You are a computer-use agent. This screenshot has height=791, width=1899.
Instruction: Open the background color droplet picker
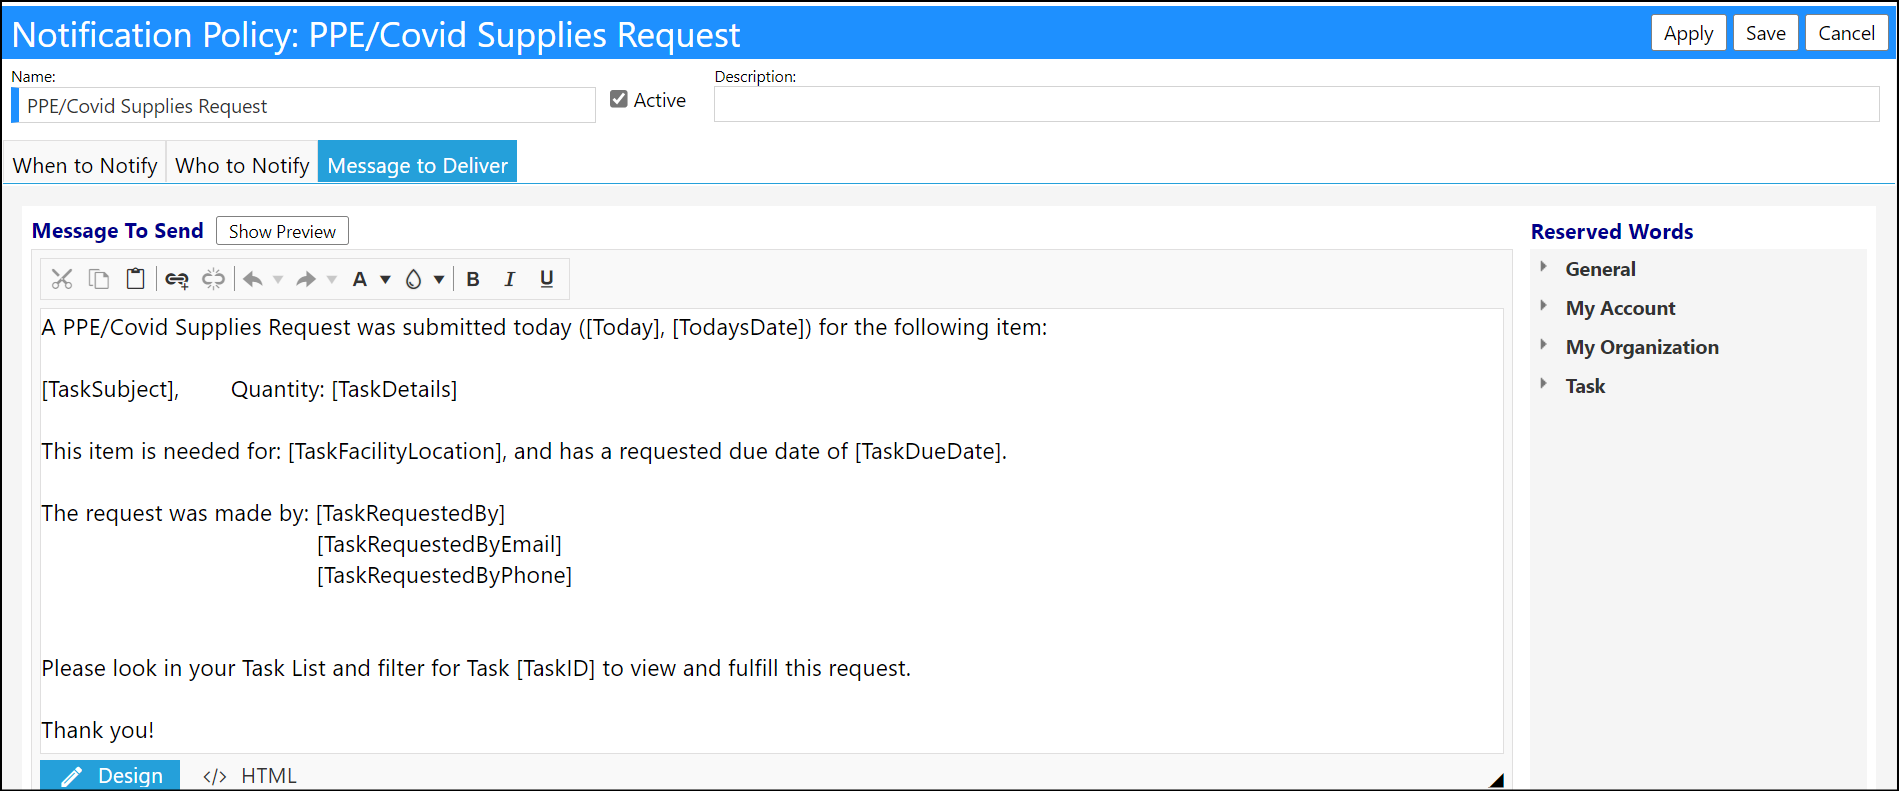coord(413,279)
